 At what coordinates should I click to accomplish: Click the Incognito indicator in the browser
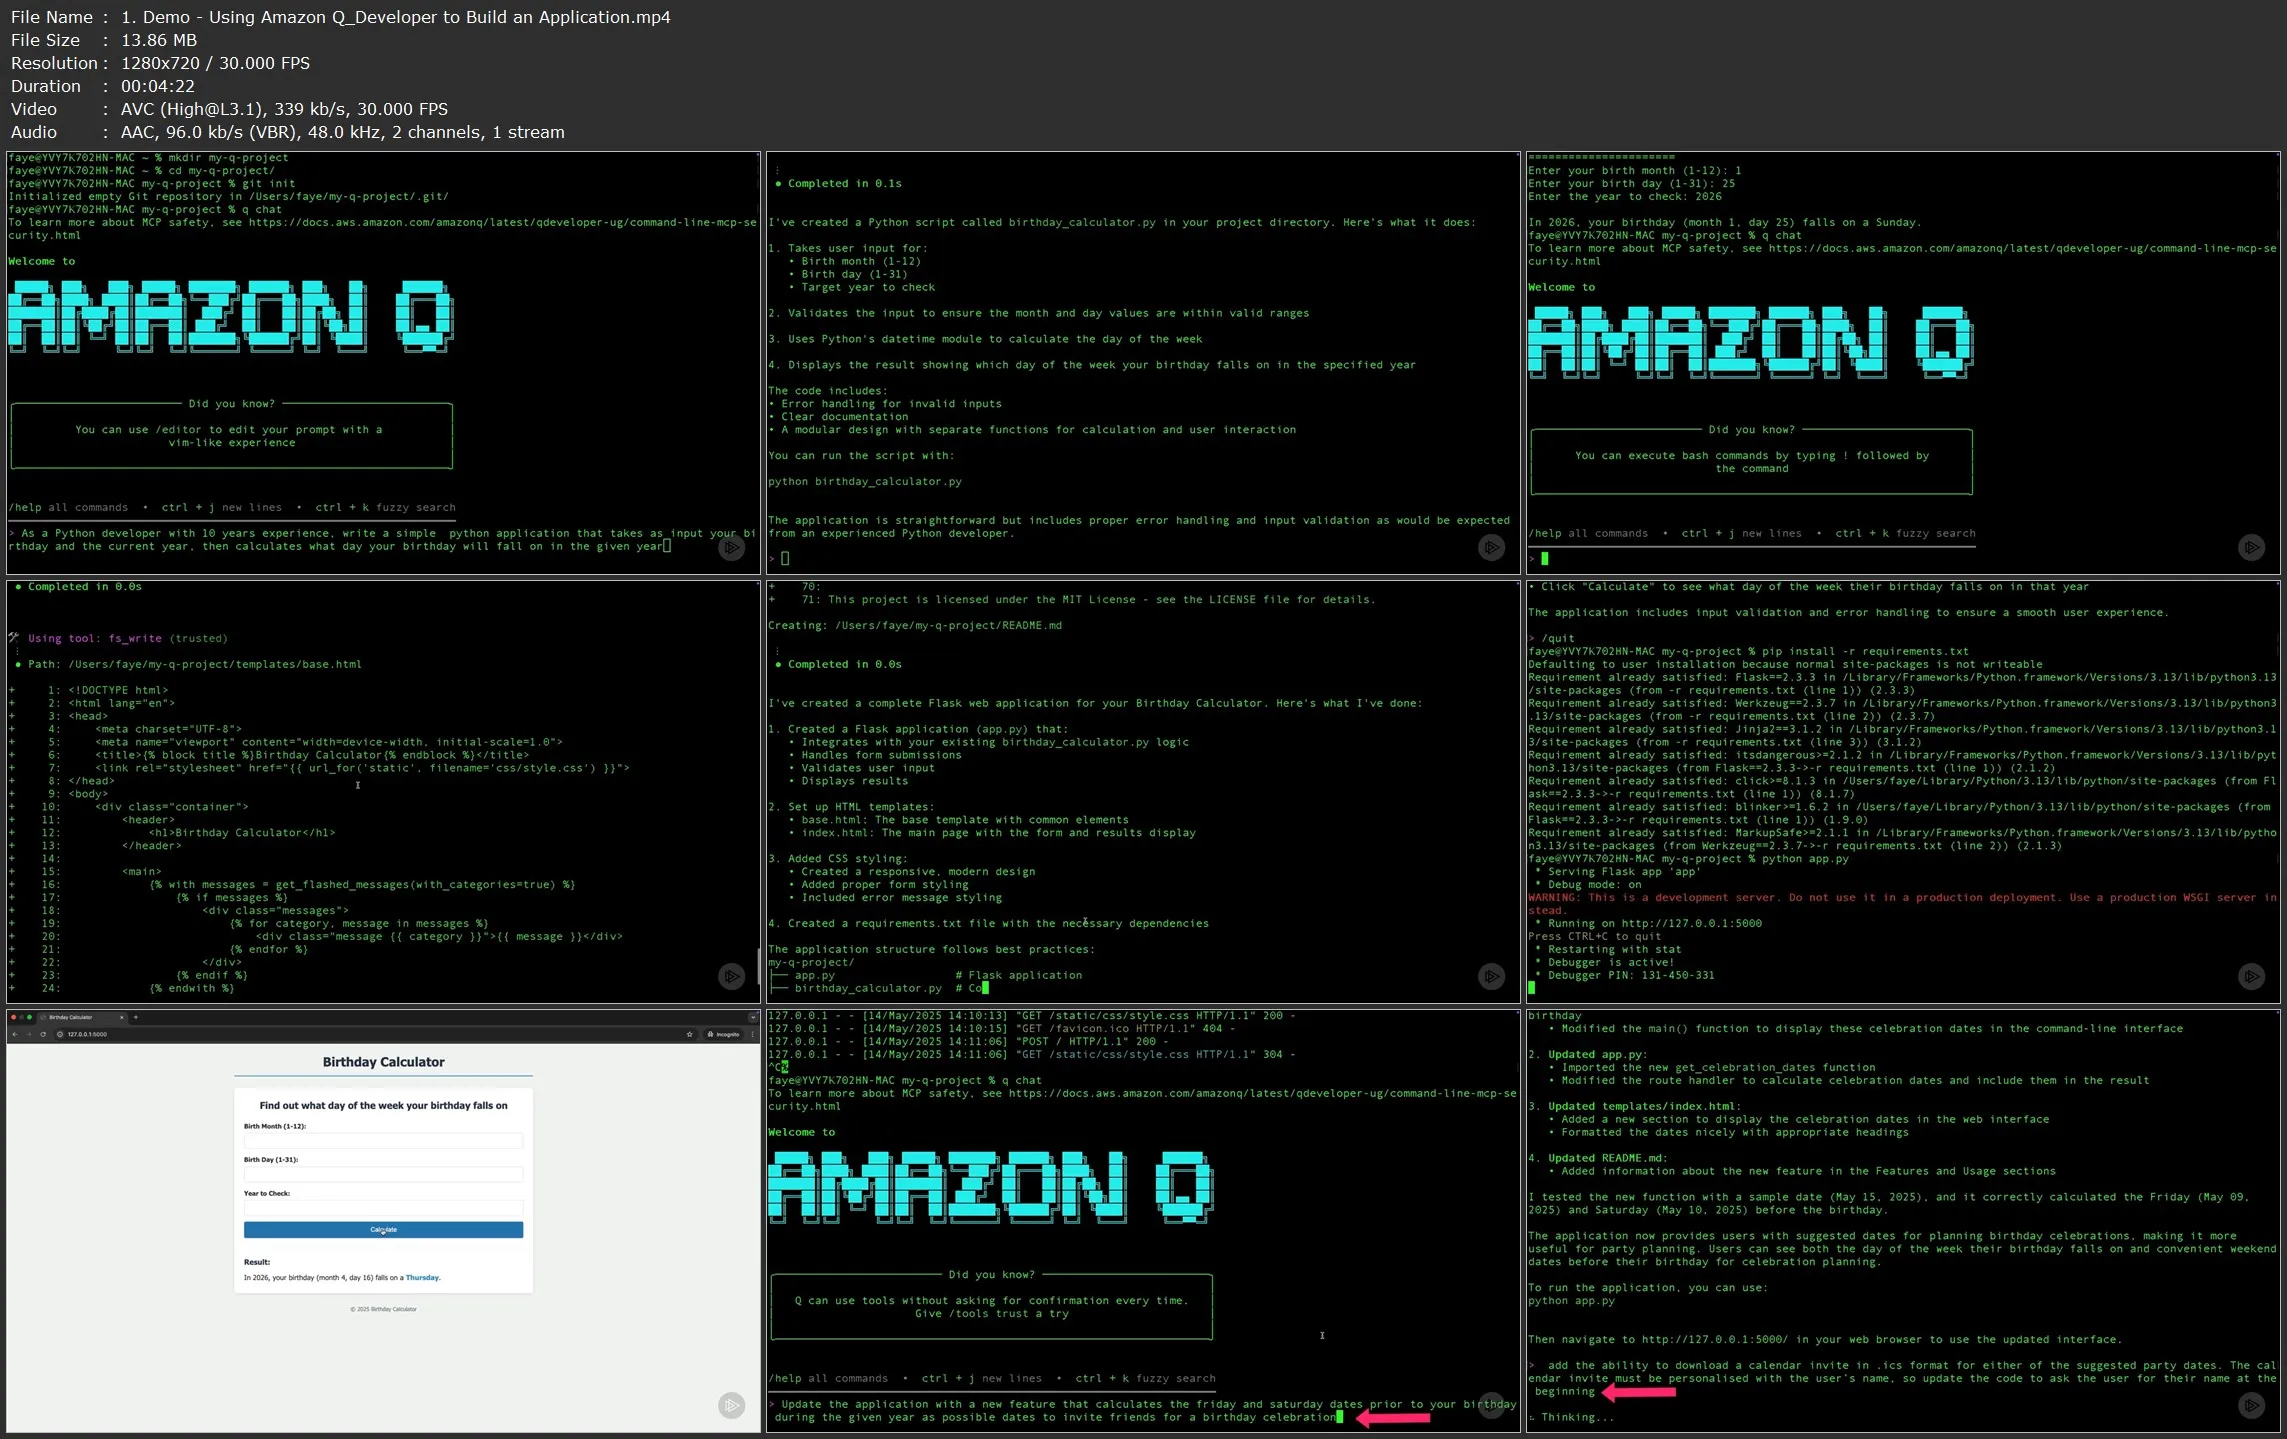(x=723, y=1034)
